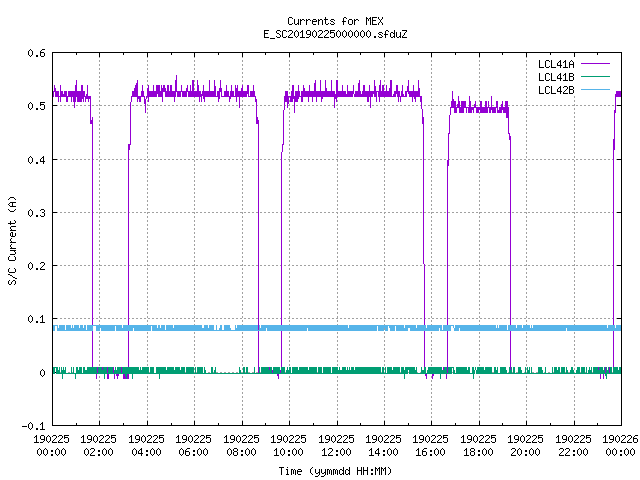Click the y-axis tick value -0.1

[x=33, y=426]
